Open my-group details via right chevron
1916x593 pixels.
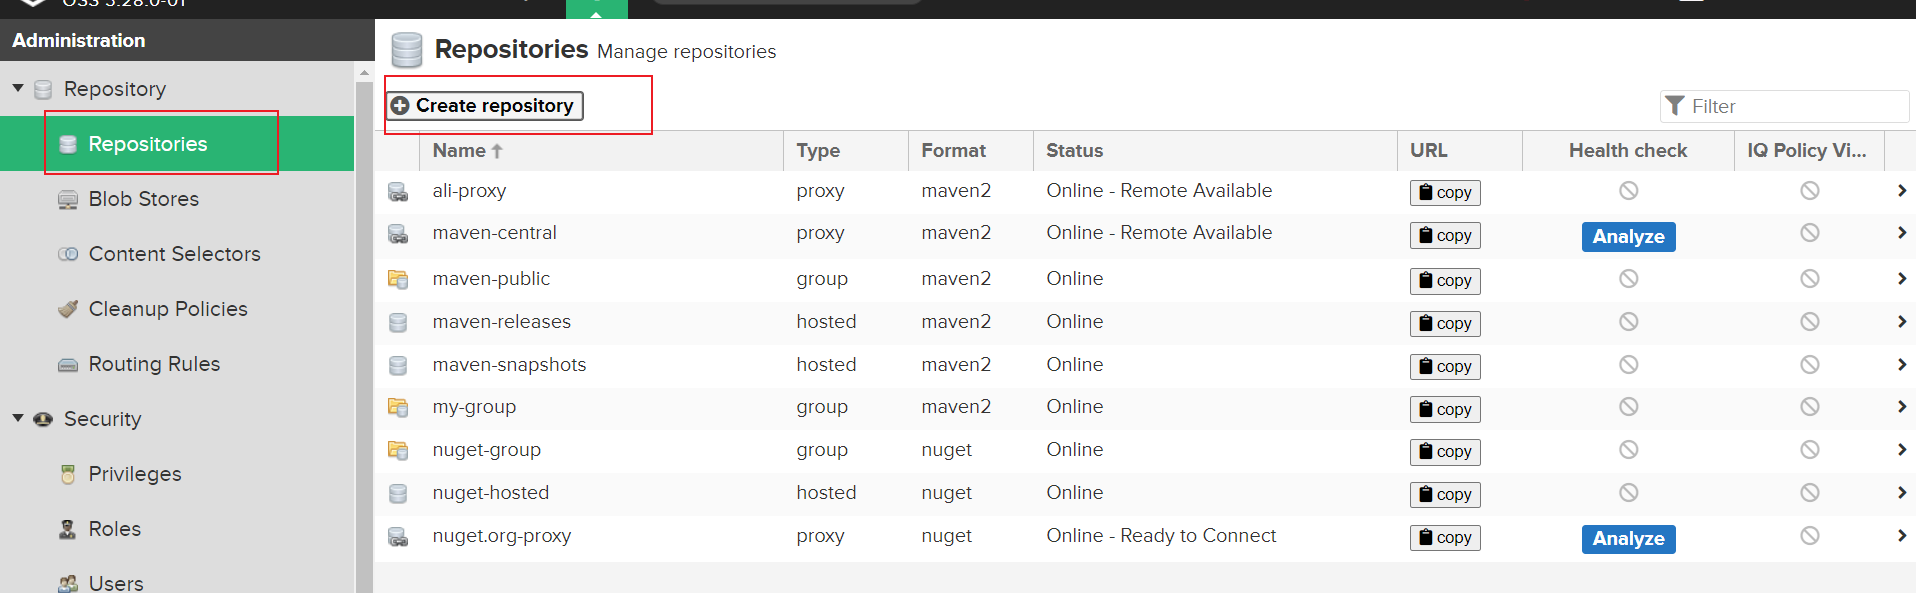1901,407
